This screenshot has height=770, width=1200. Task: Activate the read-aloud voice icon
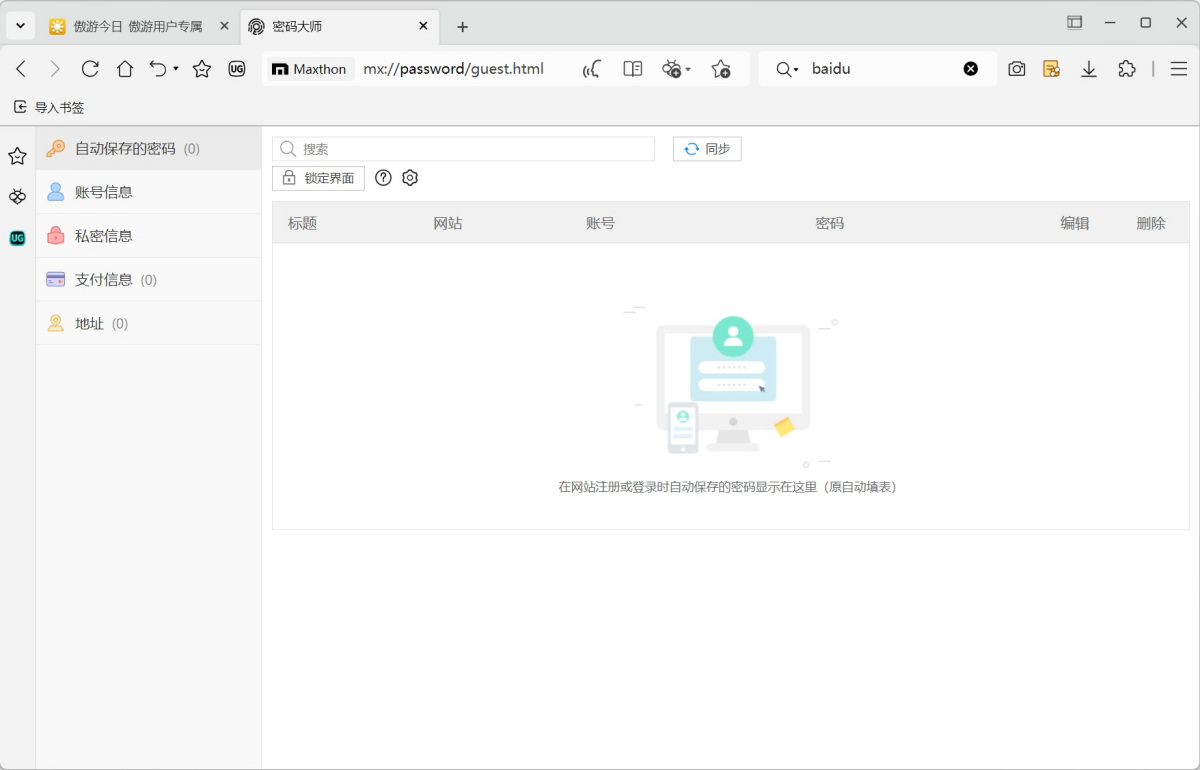tap(590, 69)
